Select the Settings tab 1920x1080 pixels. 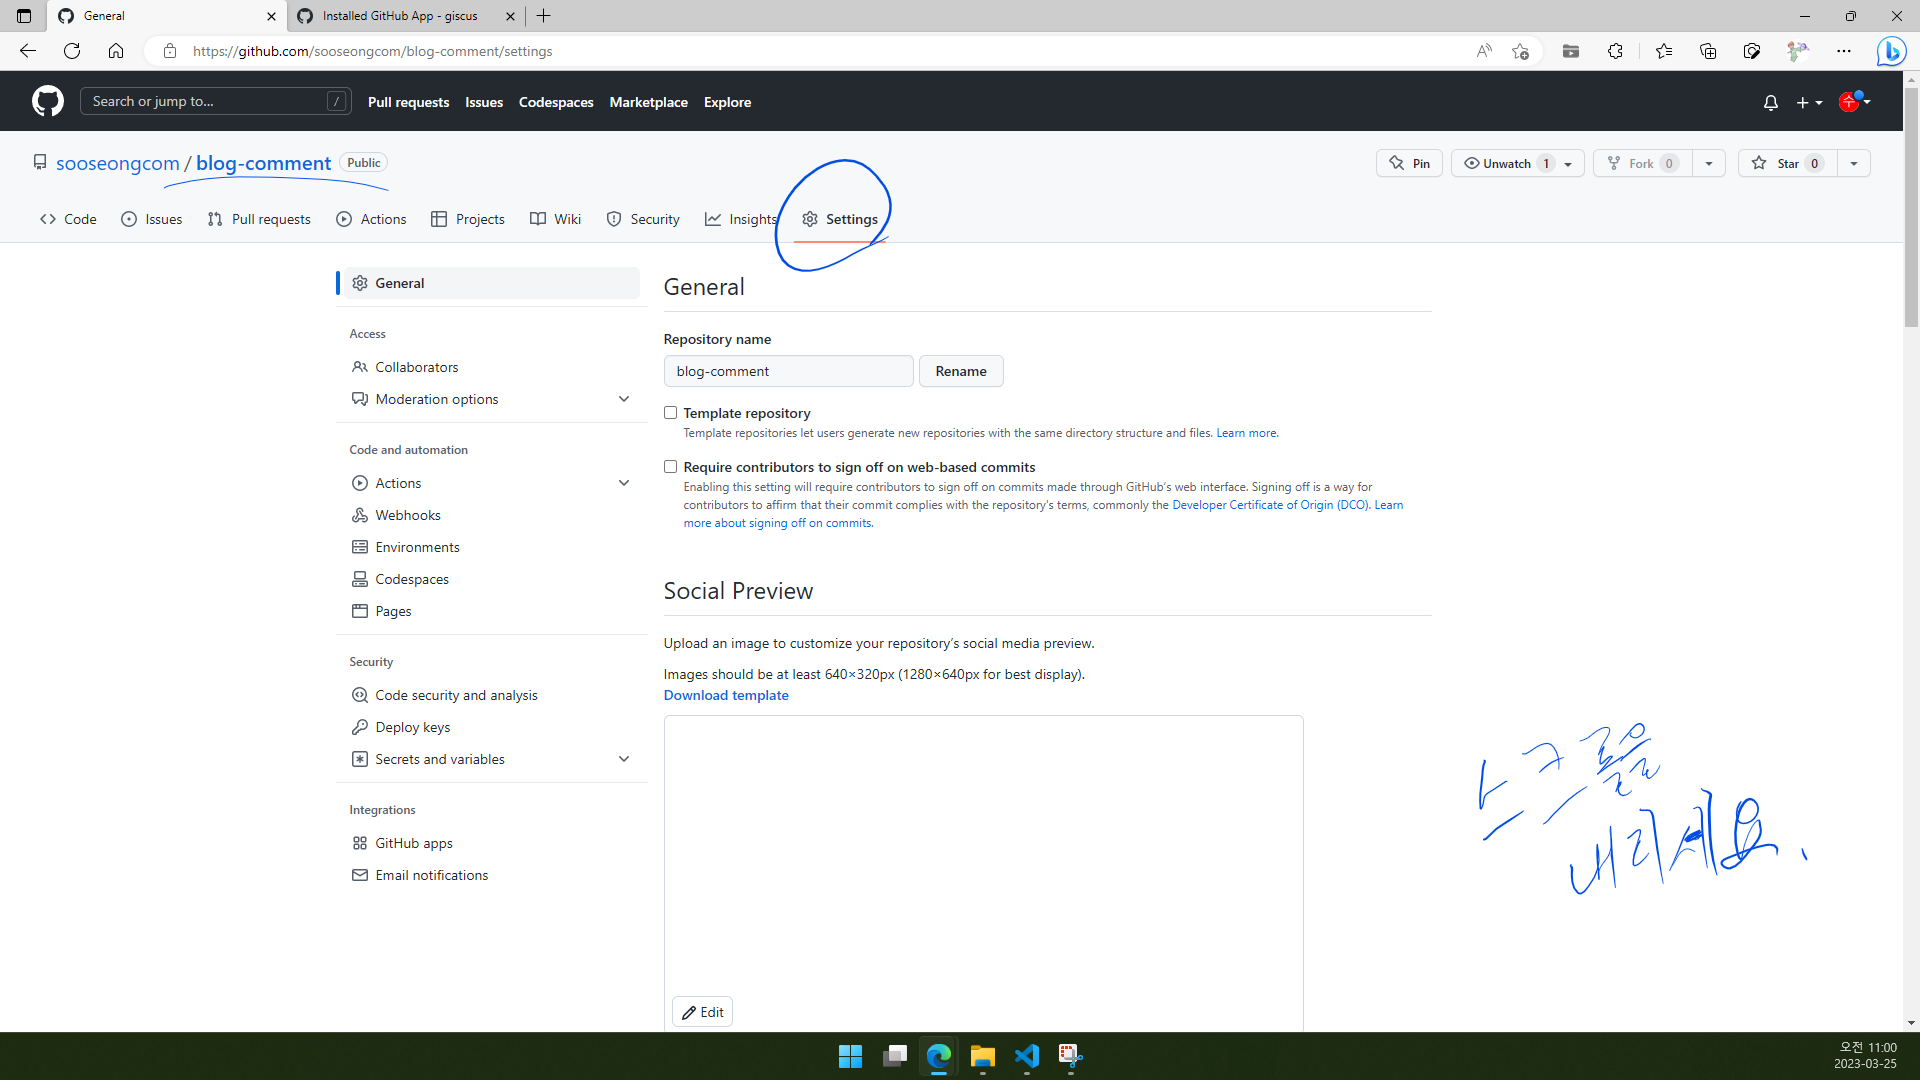[x=840, y=219]
